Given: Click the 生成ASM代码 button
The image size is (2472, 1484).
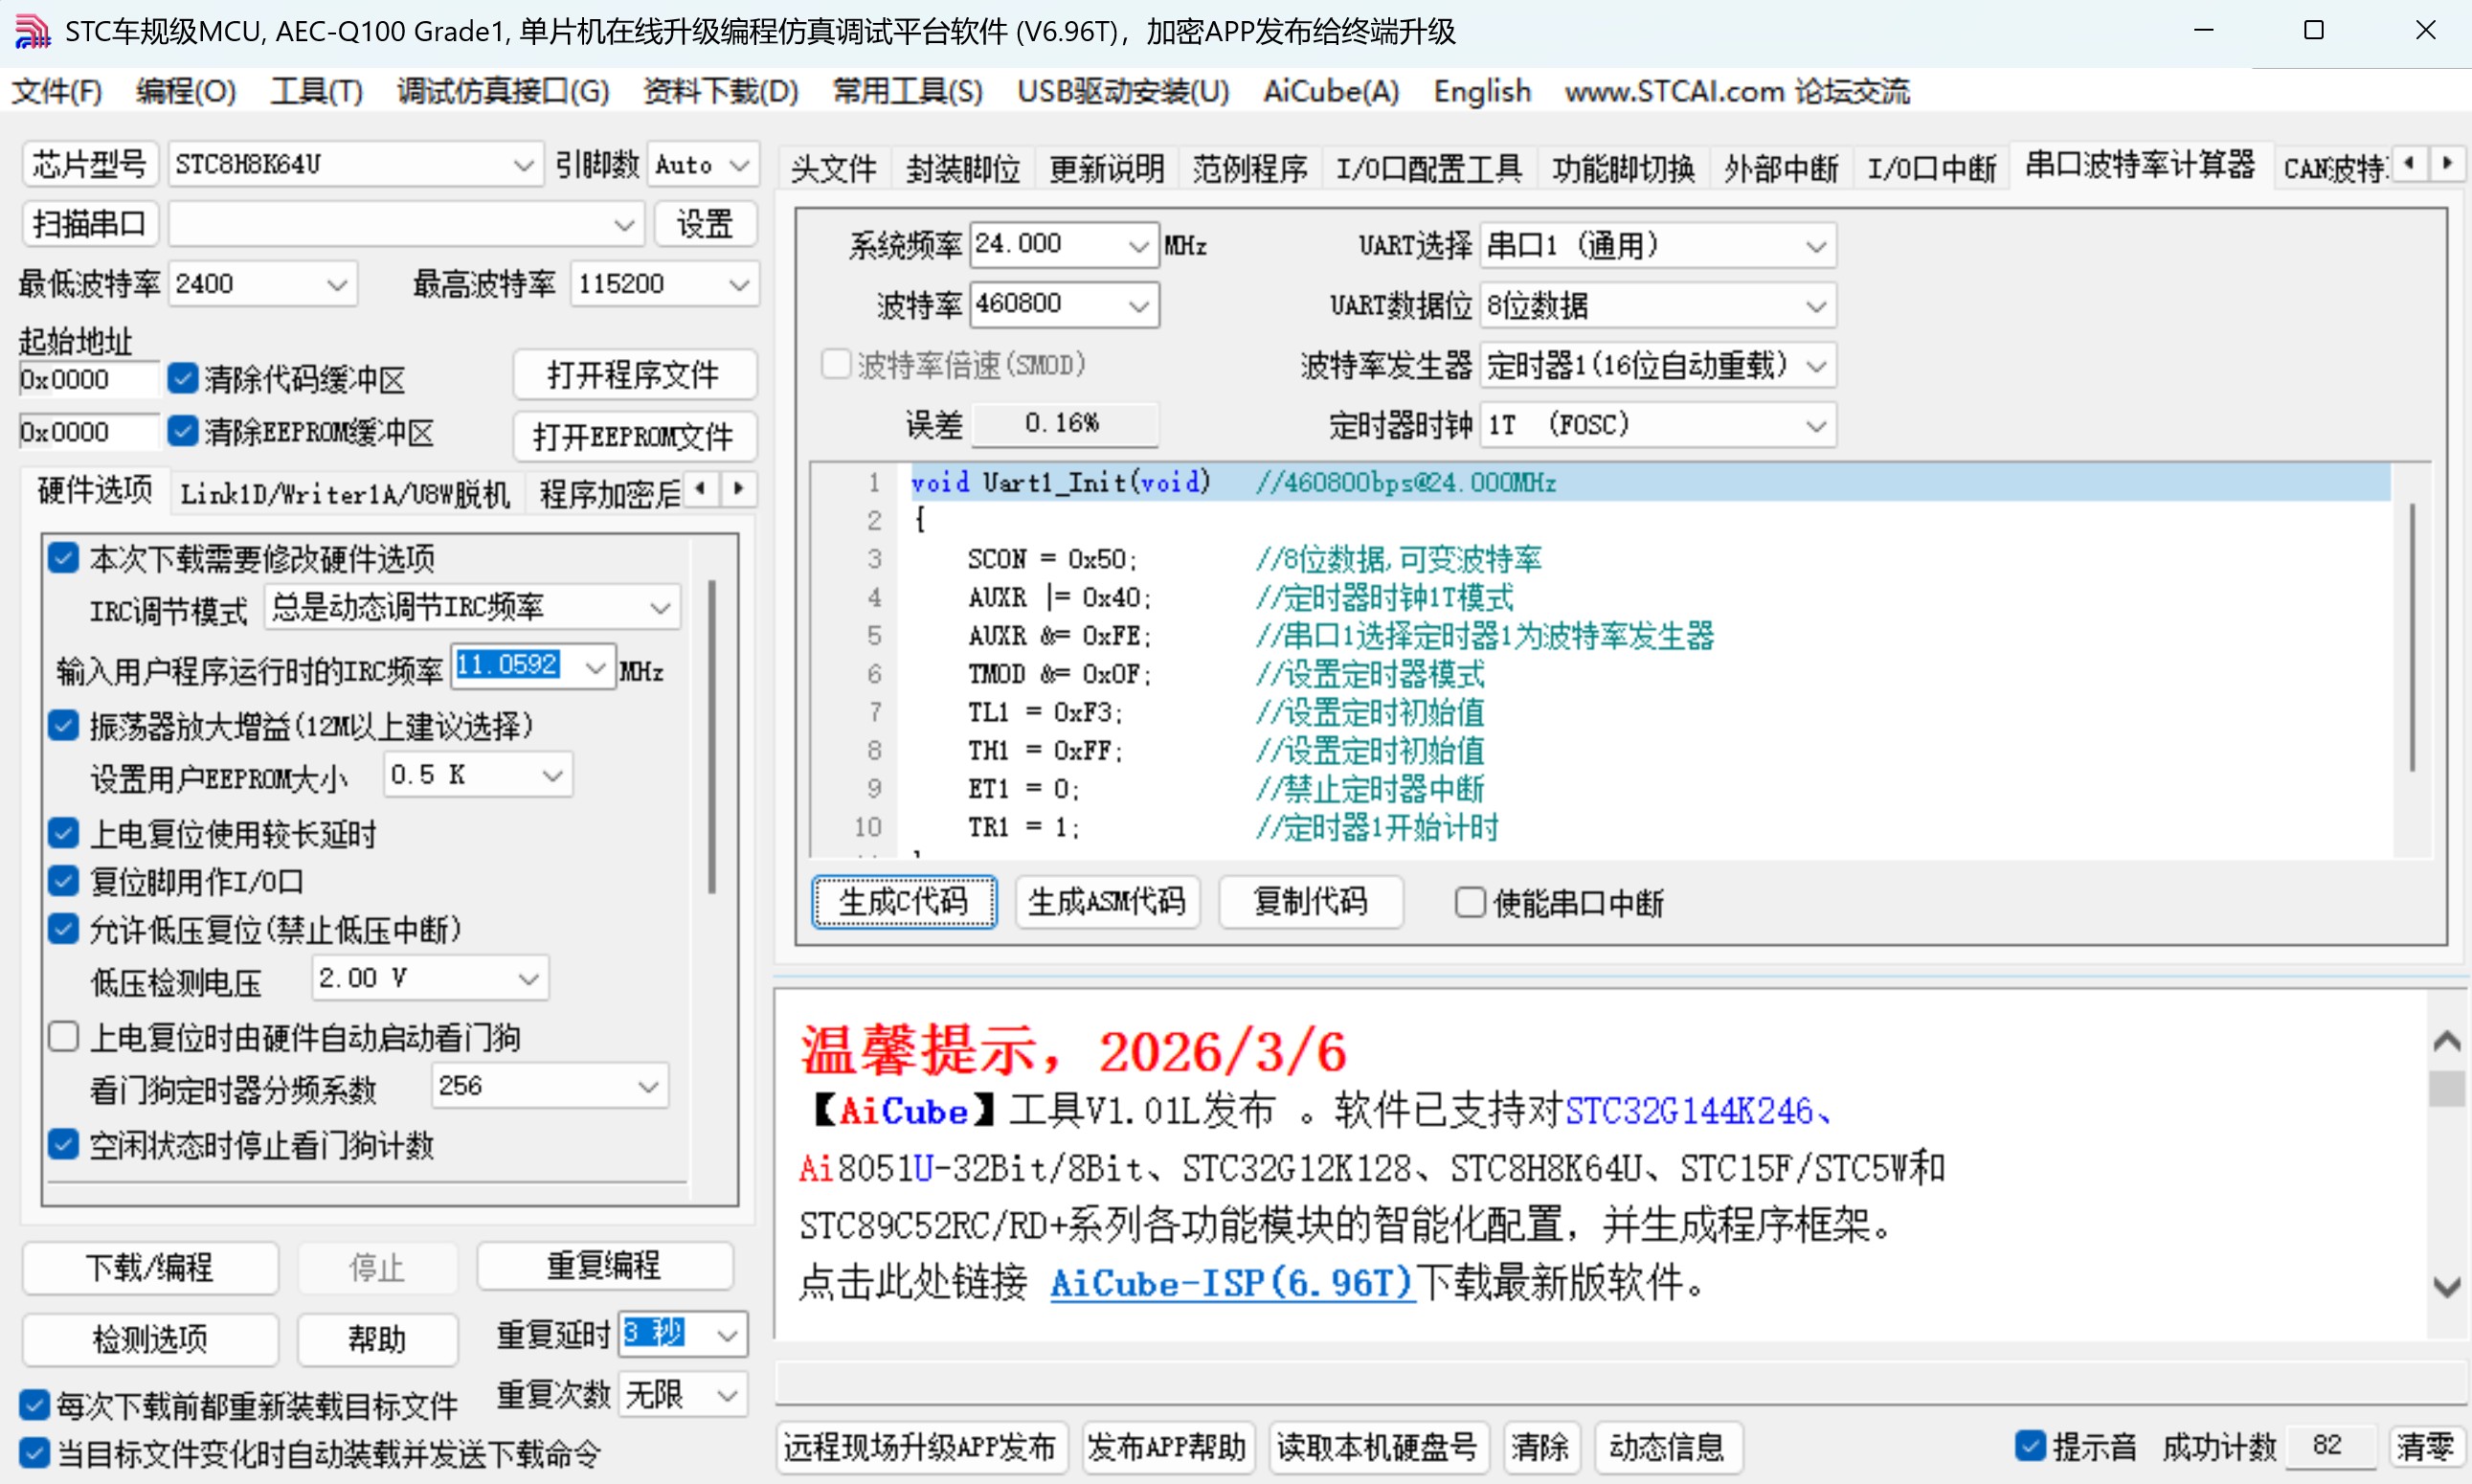Looking at the screenshot, I should click(x=1107, y=902).
